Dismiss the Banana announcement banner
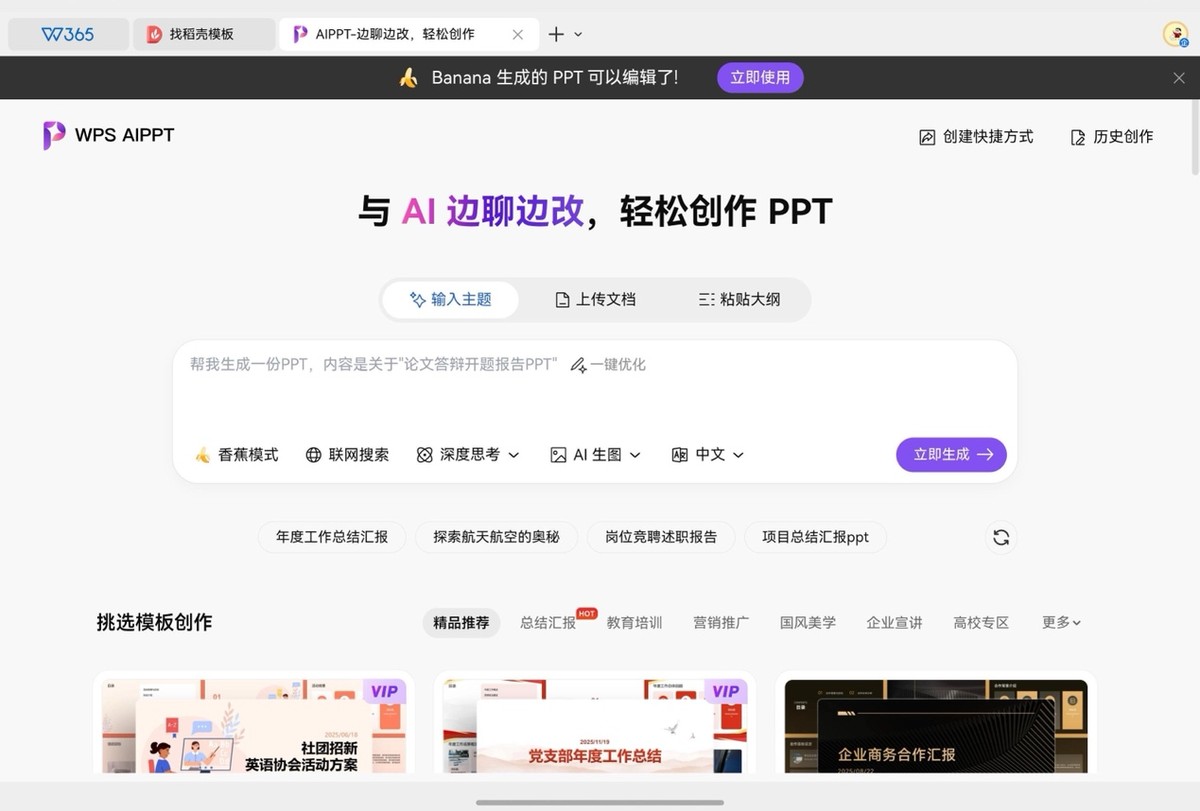 [1179, 77]
